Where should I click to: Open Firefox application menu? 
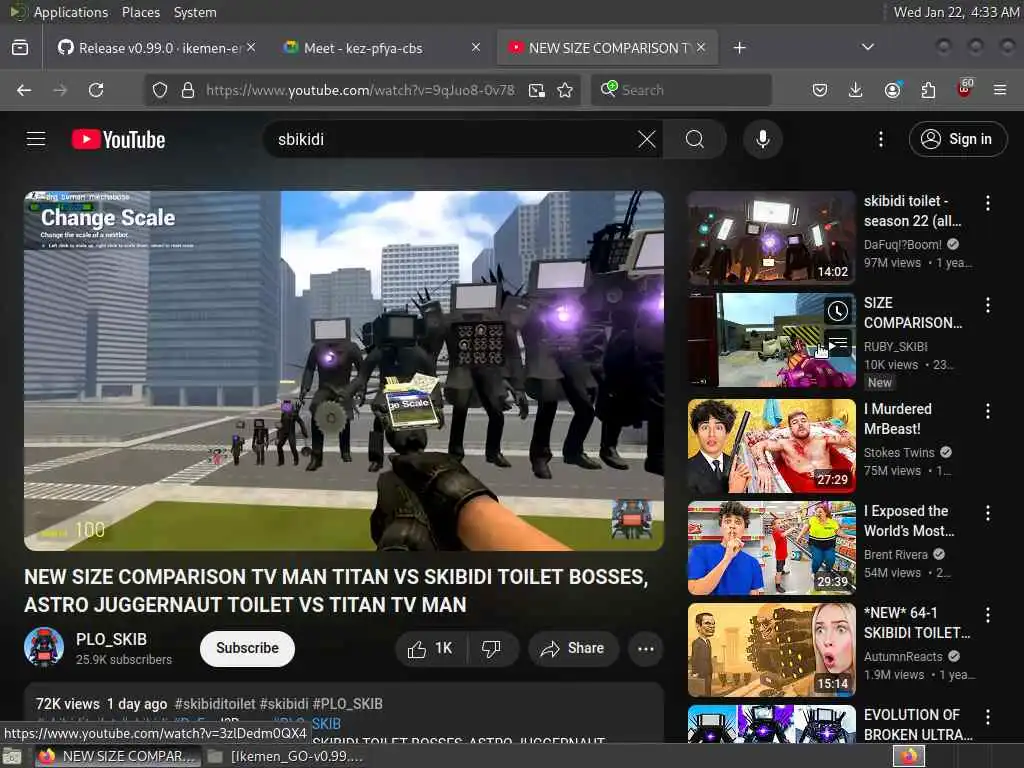(x=1000, y=90)
